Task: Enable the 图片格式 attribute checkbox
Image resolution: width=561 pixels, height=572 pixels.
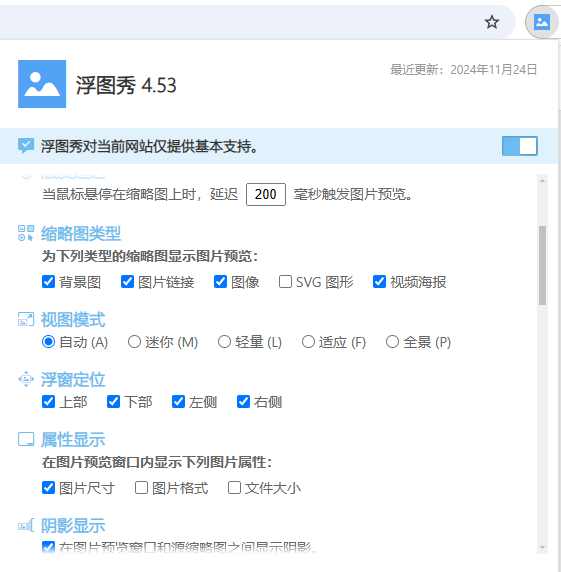Action: click(141, 488)
